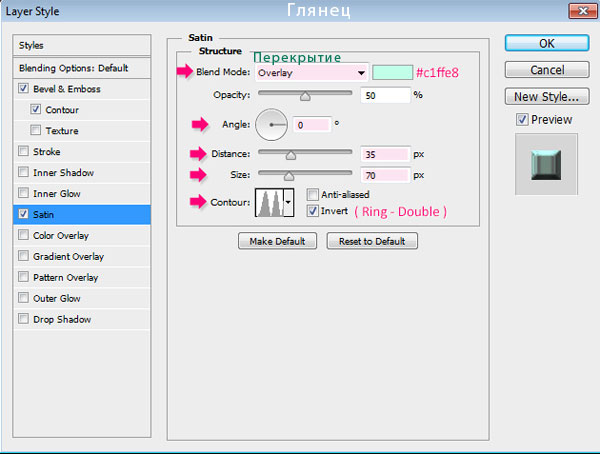The width and height of the screenshot is (600, 454).
Task: Click the Cancel button
Action: (x=547, y=70)
